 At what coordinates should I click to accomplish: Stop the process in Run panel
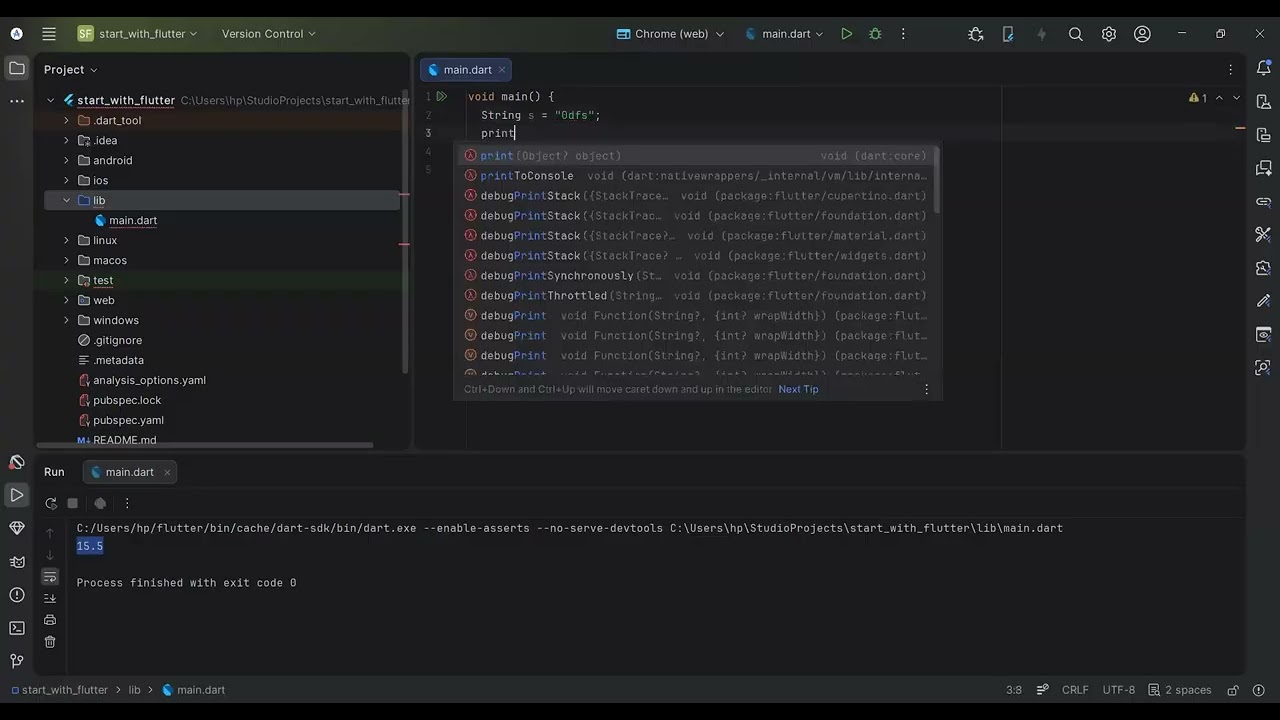[73, 503]
